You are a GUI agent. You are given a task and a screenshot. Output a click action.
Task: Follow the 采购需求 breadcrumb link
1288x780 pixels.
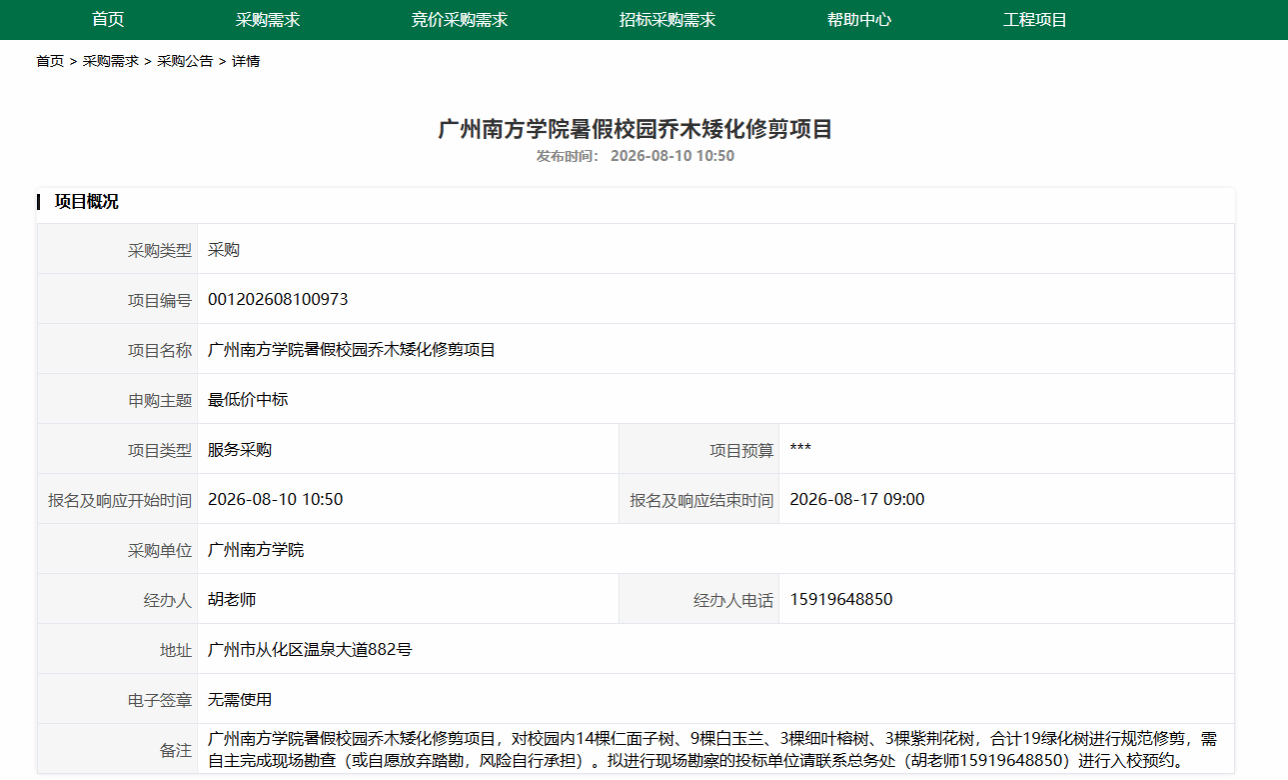click(111, 61)
